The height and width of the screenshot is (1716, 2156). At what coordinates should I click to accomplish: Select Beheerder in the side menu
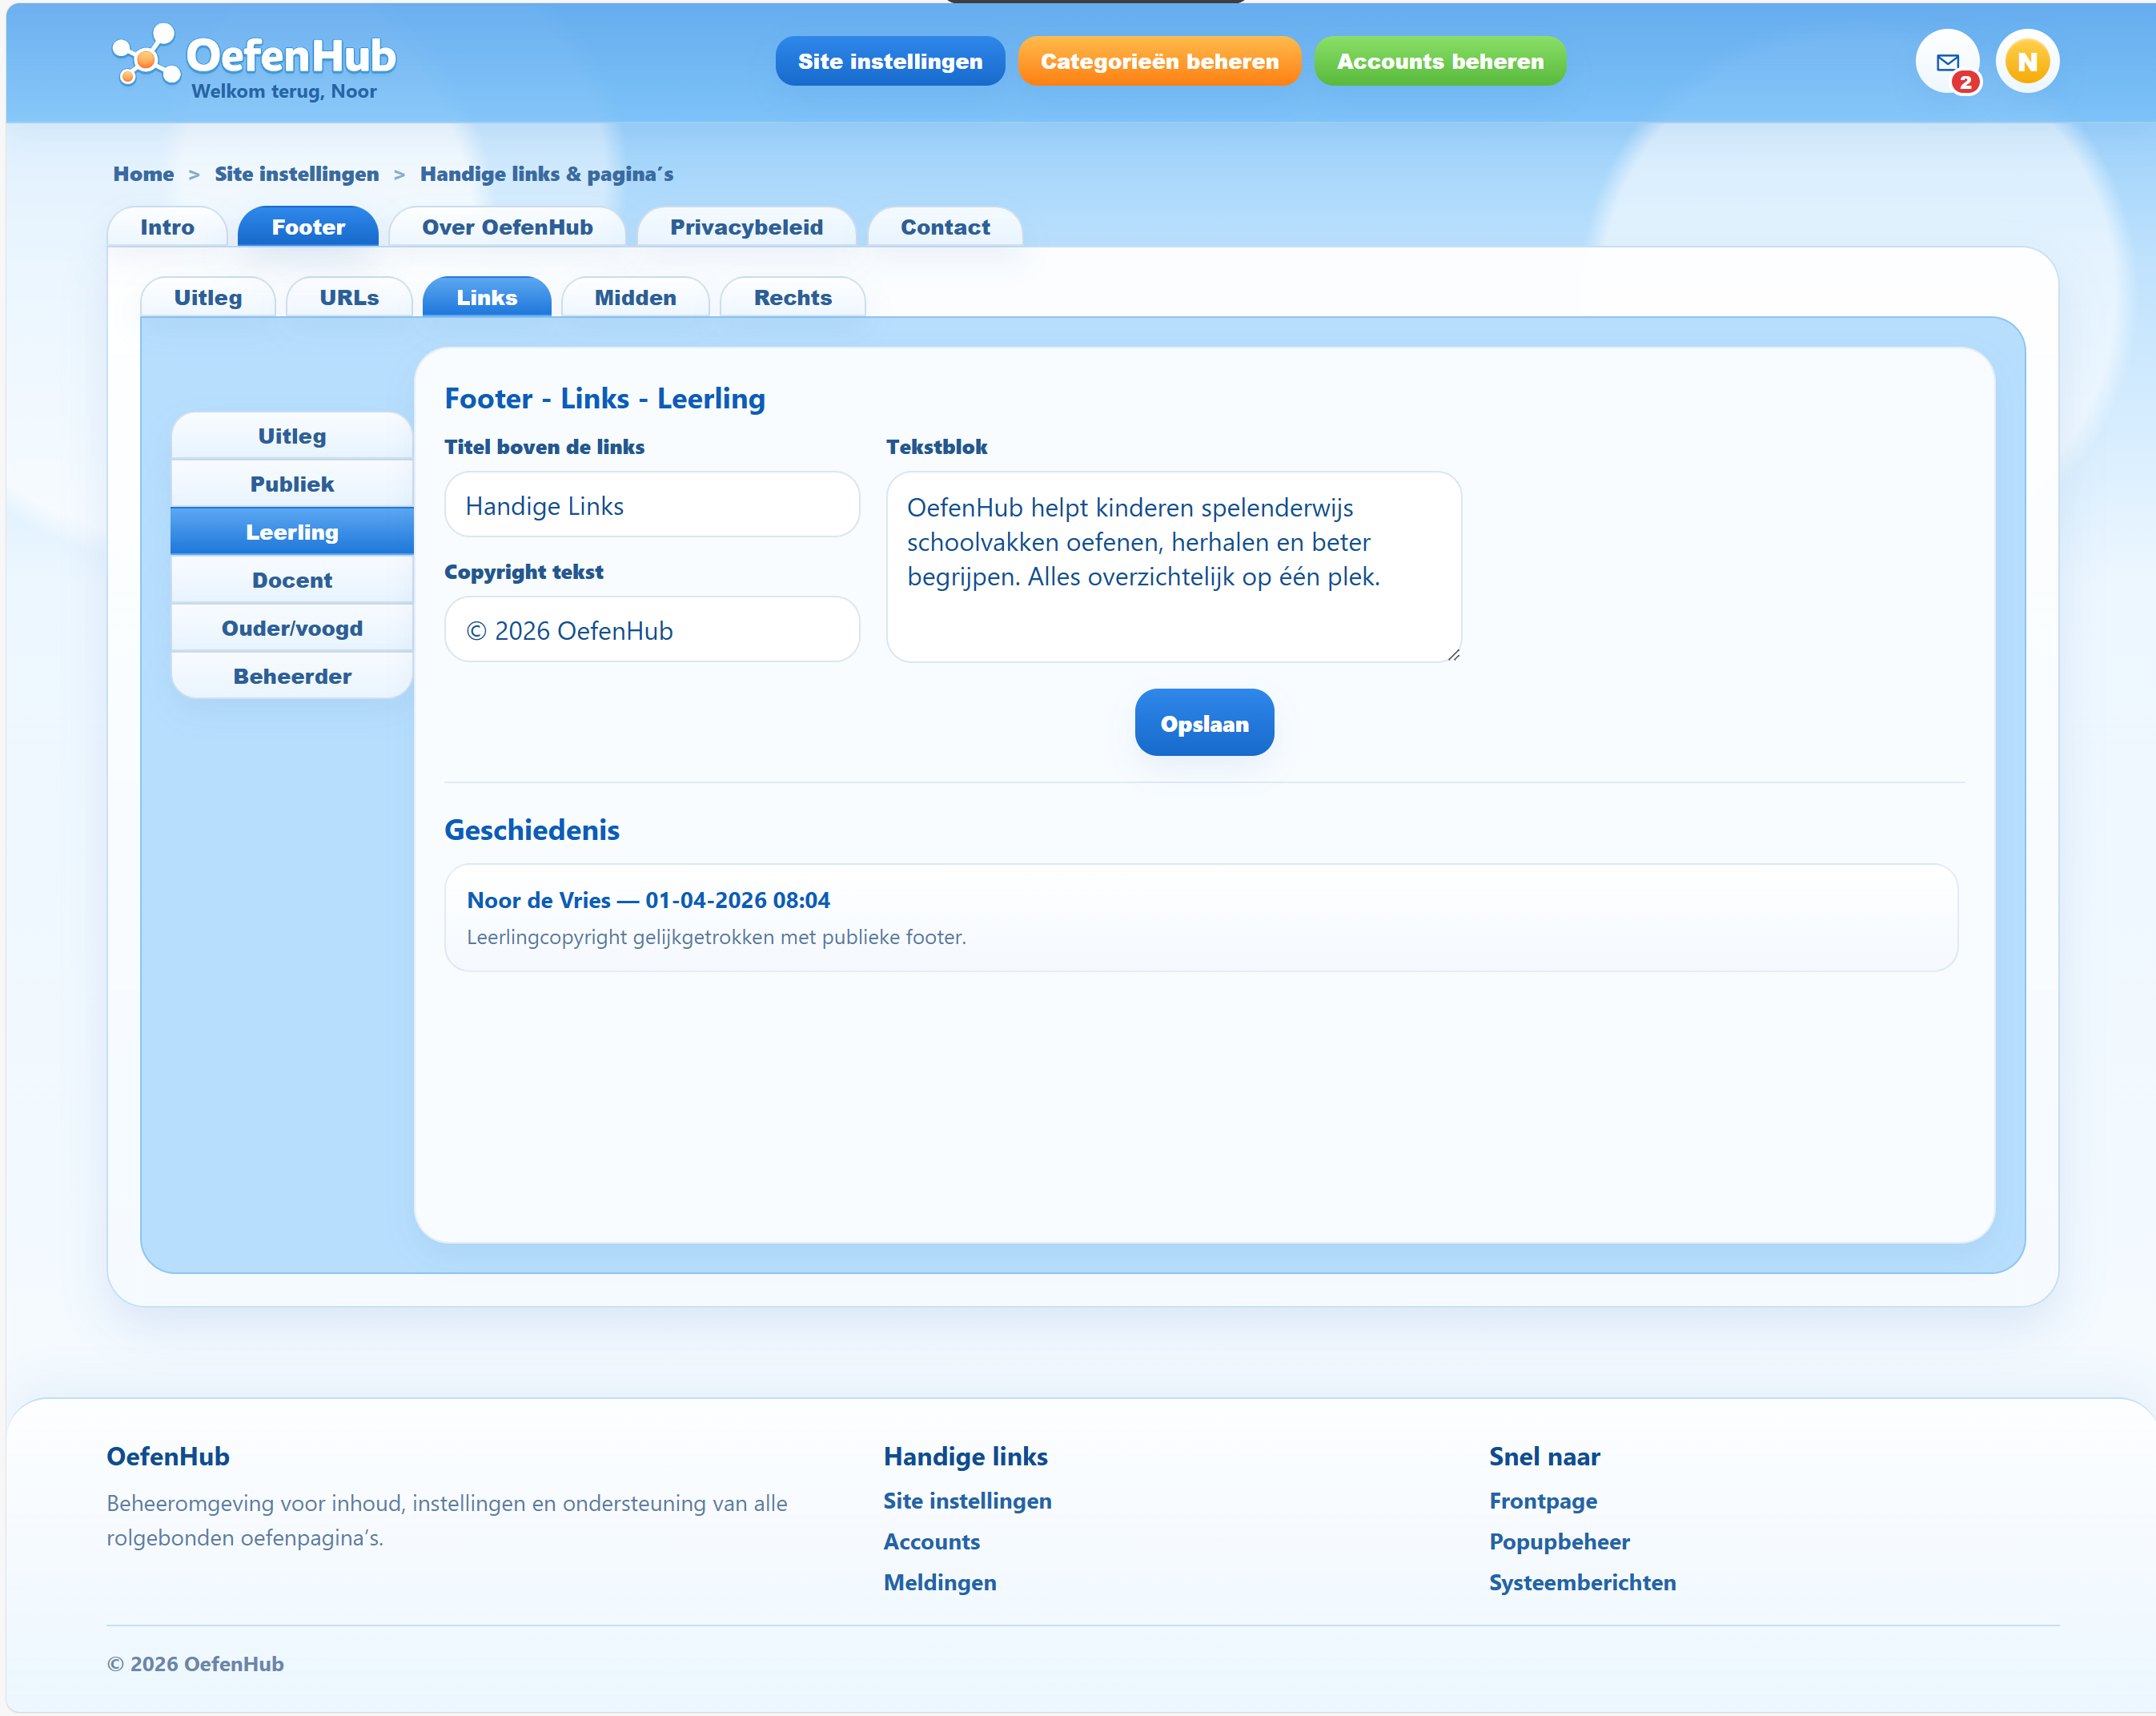pyautogui.click(x=292, y=676)
